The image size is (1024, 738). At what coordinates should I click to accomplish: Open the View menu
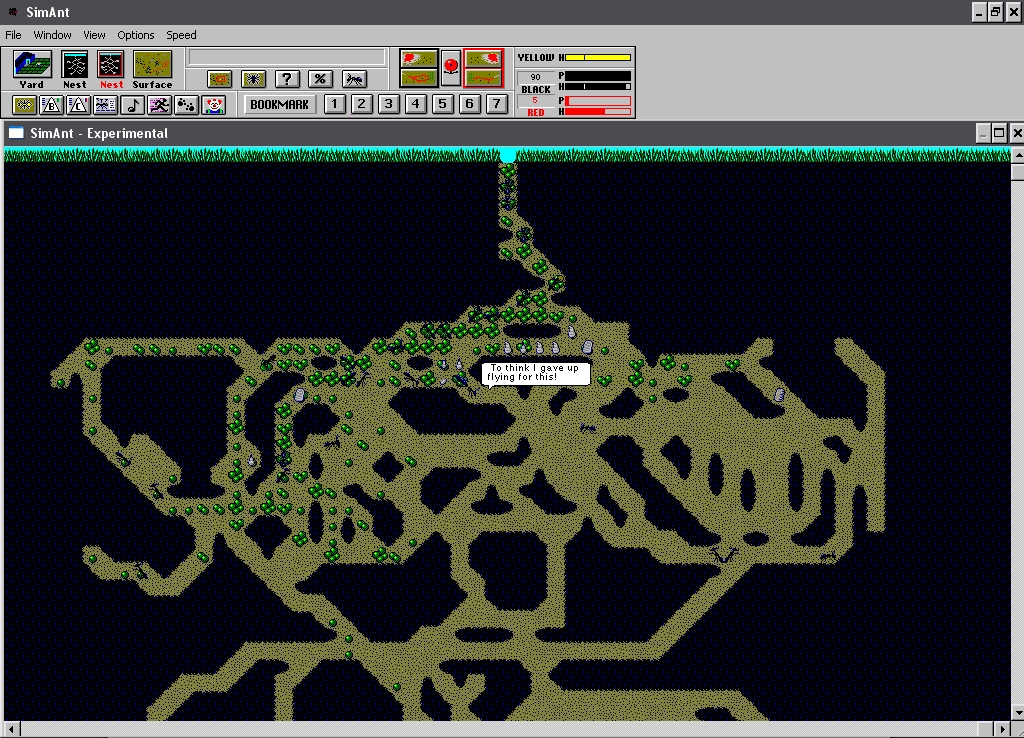pyautogui.click(x=94, y=35)
